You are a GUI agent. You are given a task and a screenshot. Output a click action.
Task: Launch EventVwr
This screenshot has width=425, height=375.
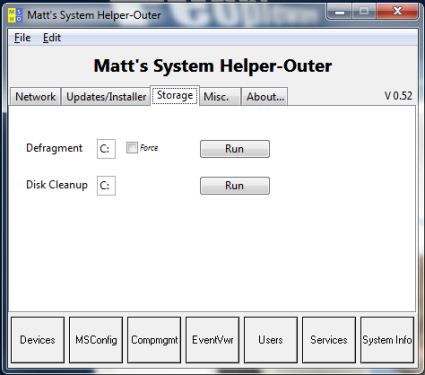pos(212,340)
